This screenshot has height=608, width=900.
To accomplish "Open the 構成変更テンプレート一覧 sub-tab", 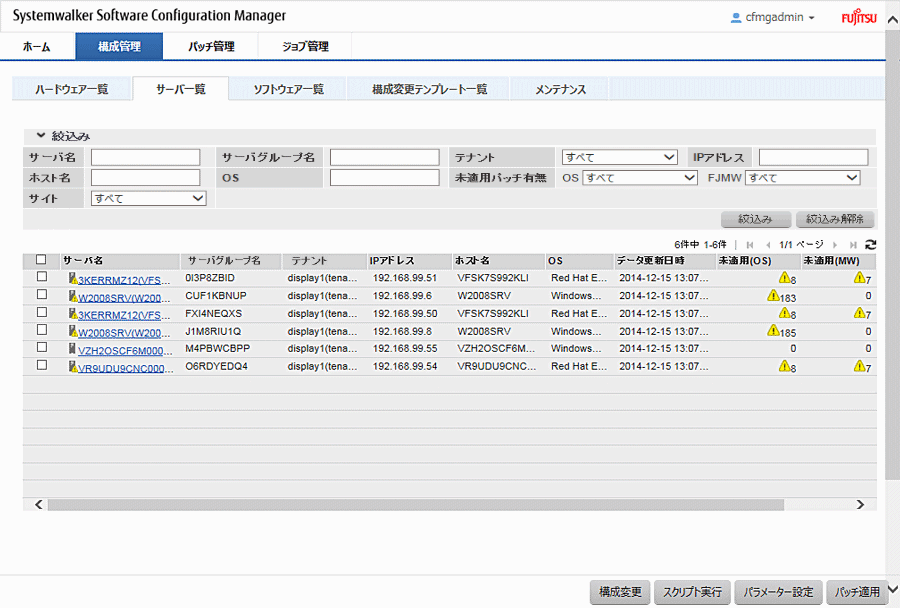I will [x=429, y=89].
